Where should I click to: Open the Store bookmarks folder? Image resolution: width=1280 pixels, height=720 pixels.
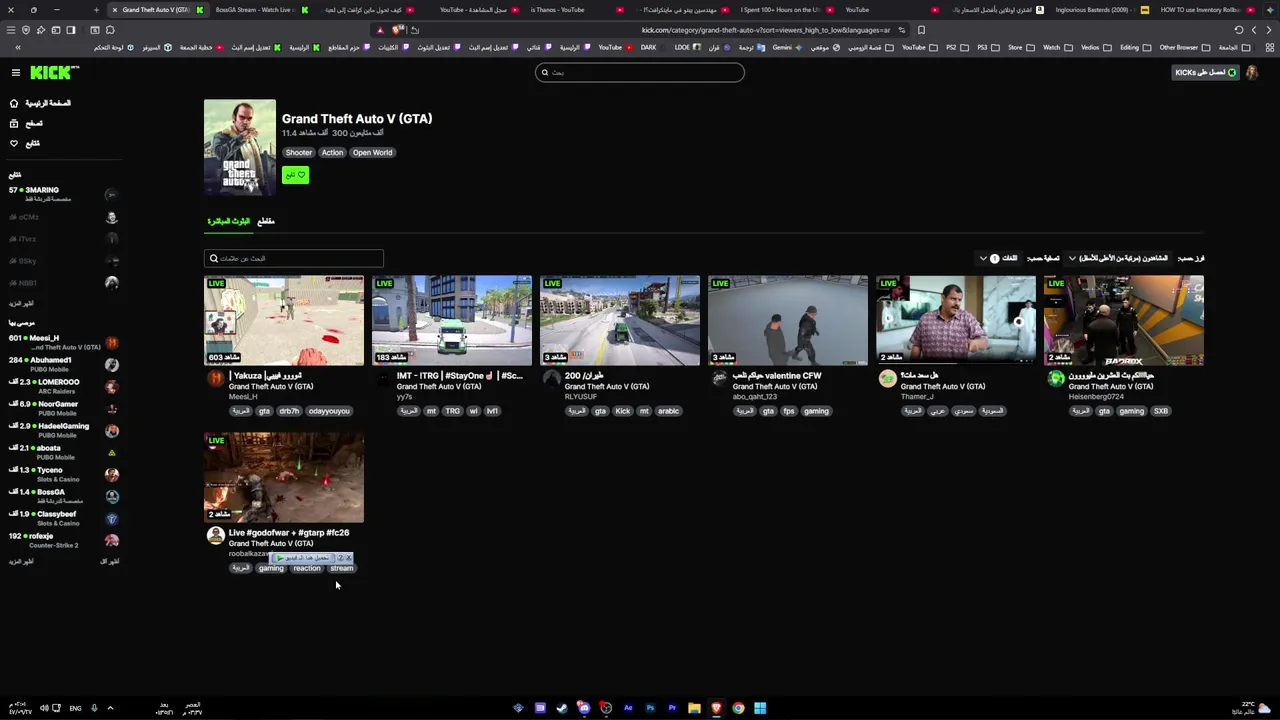click(1020, 47)
